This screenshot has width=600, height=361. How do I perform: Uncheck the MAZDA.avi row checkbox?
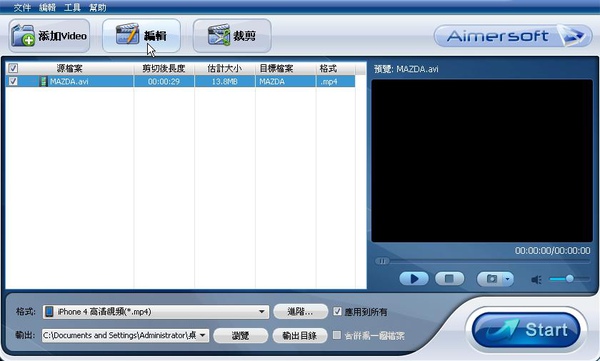13,81
